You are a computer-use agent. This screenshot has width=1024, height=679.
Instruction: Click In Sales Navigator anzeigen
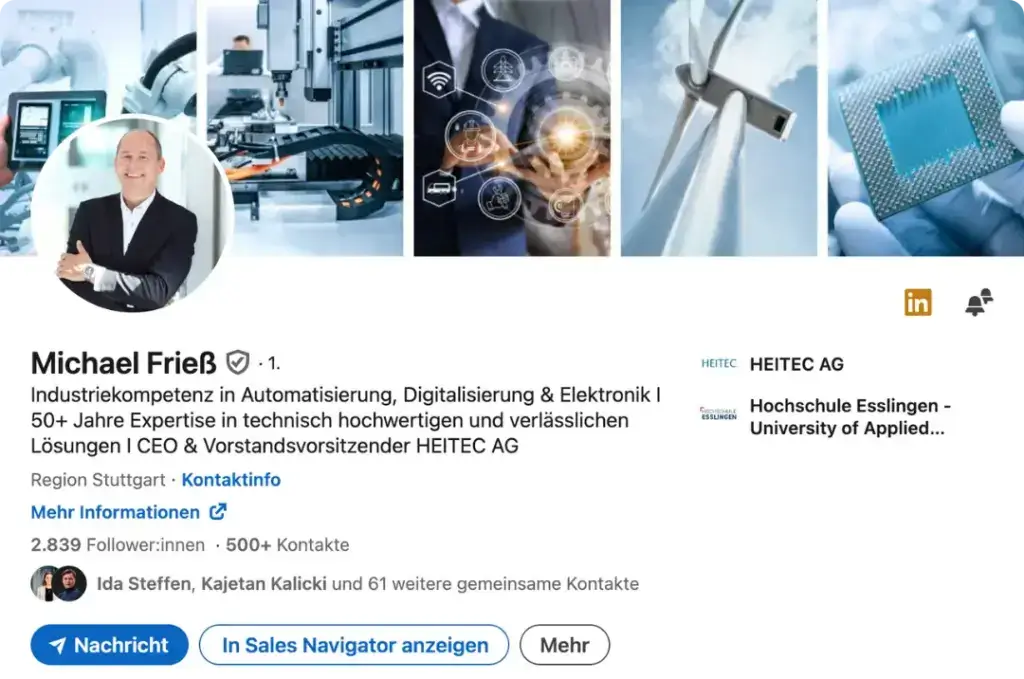(x=354, y=645)
